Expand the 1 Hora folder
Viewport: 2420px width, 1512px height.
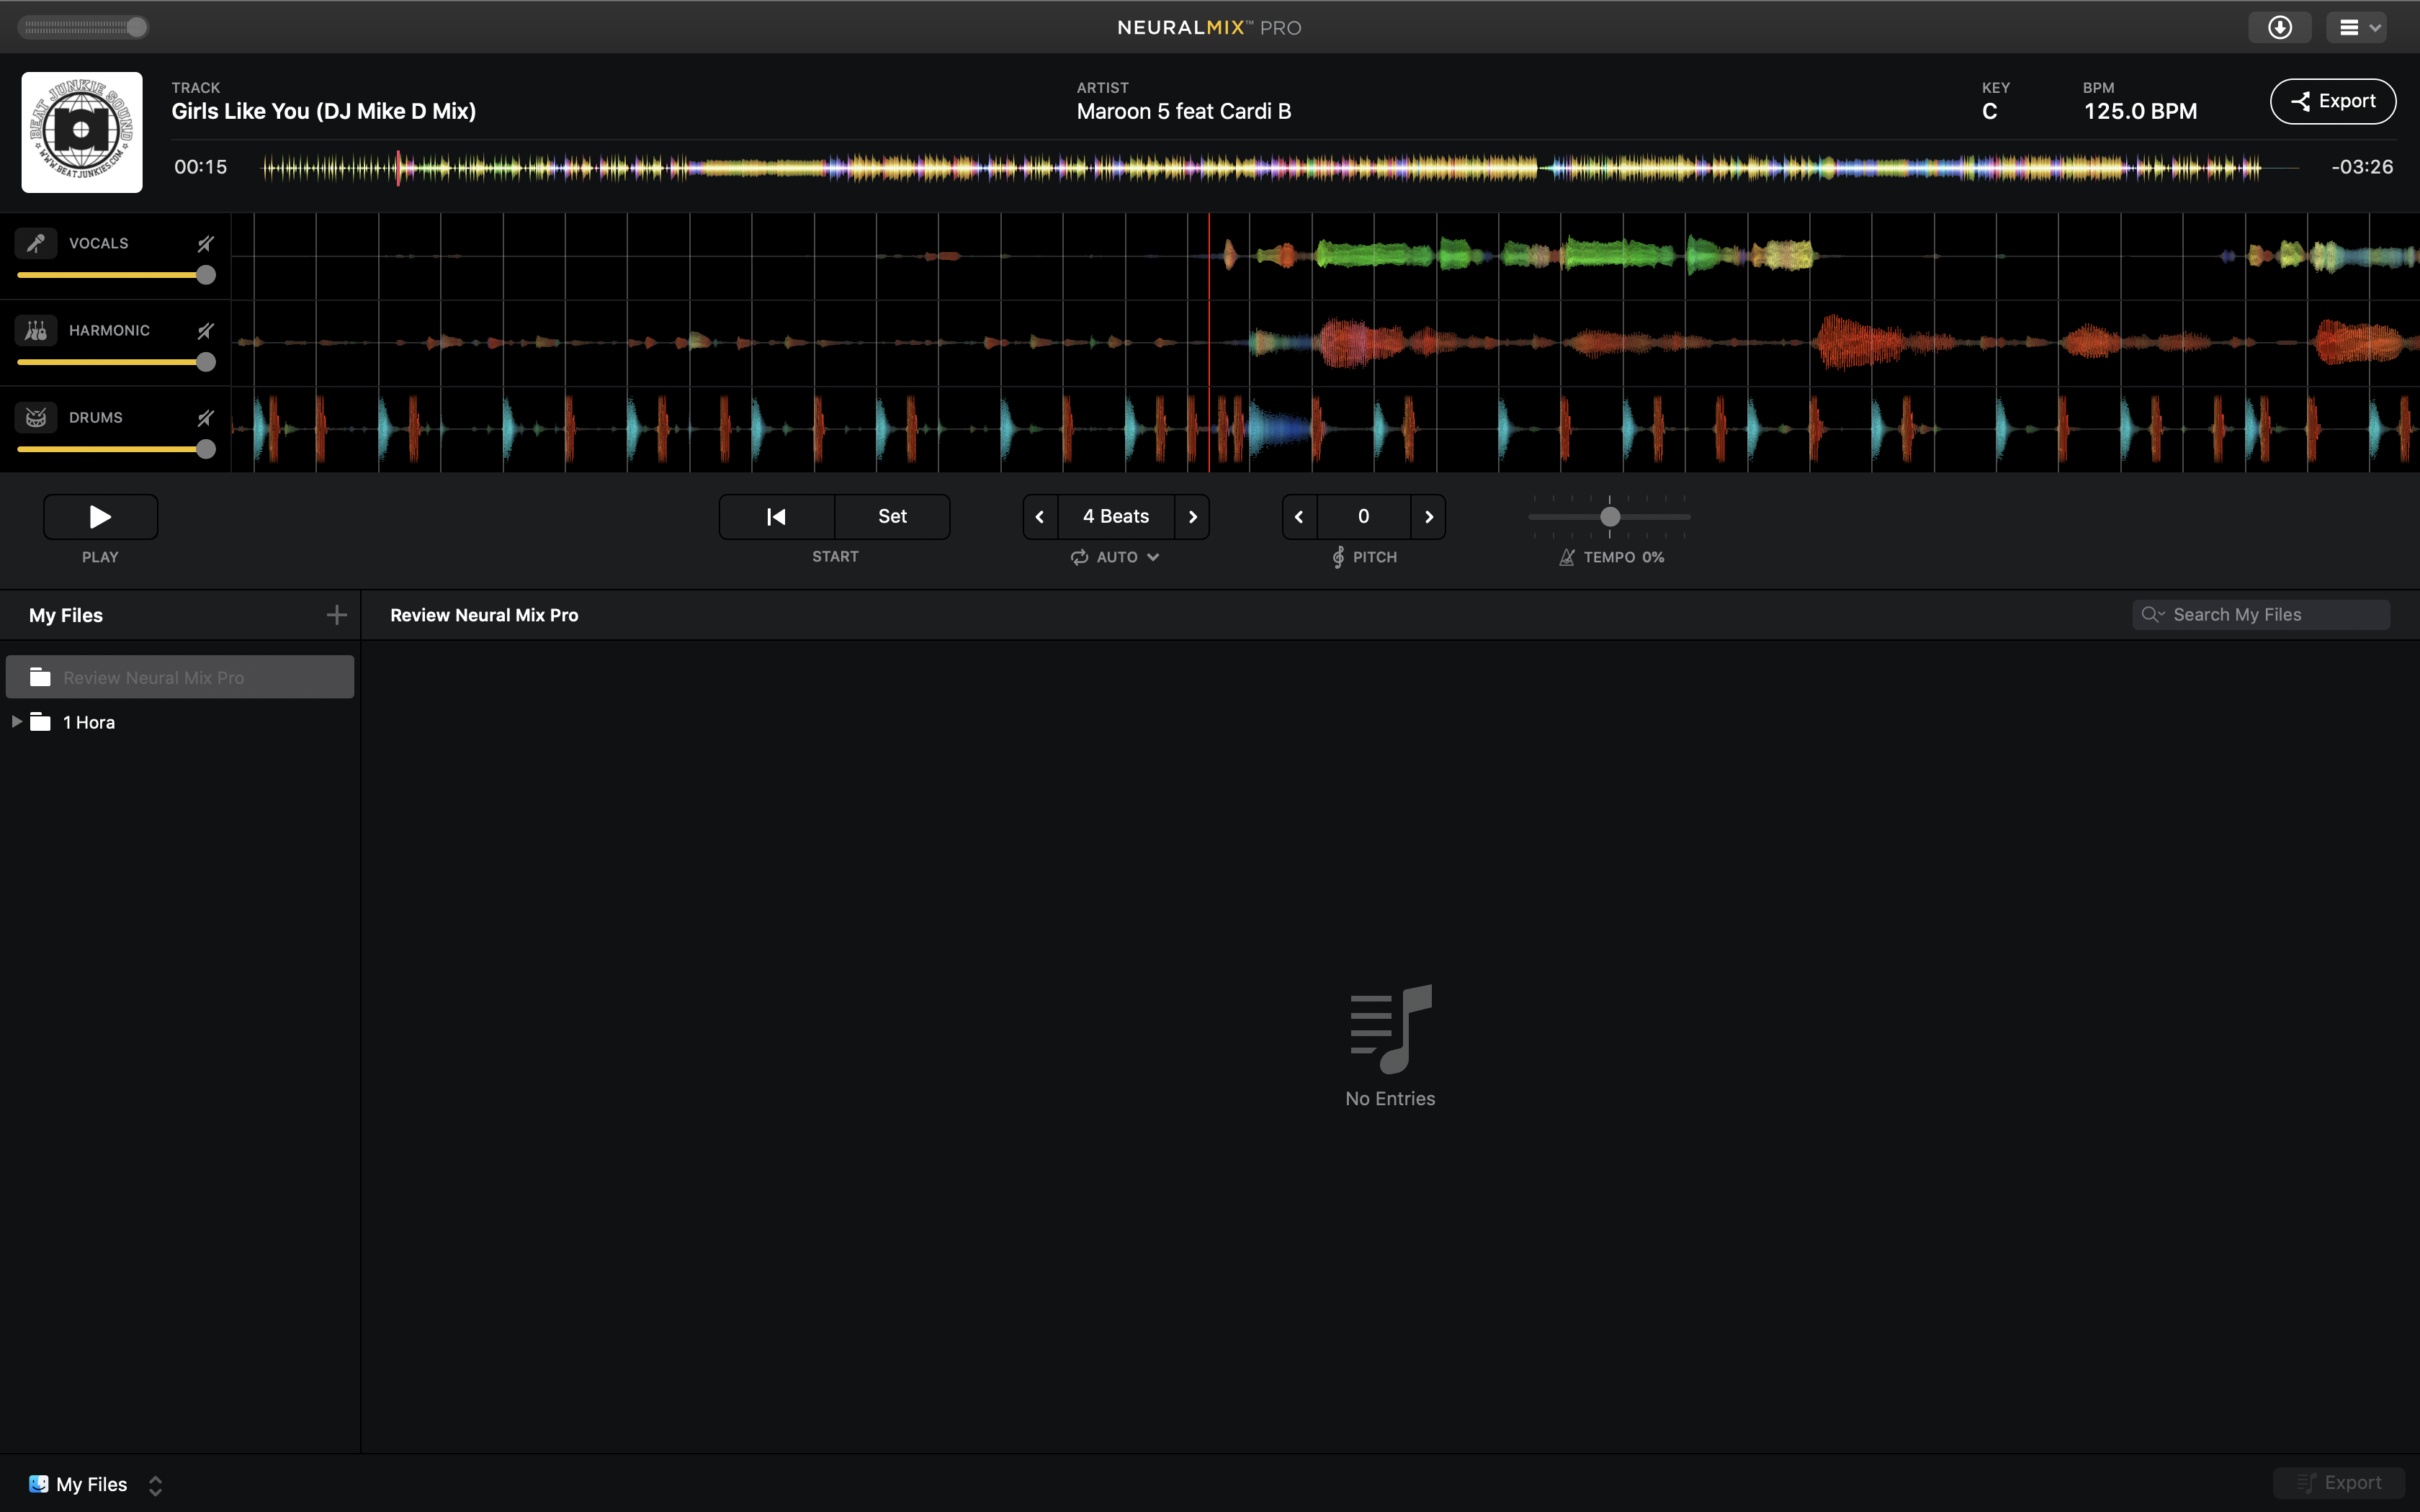pyautogui.click(x=16, y=721)
